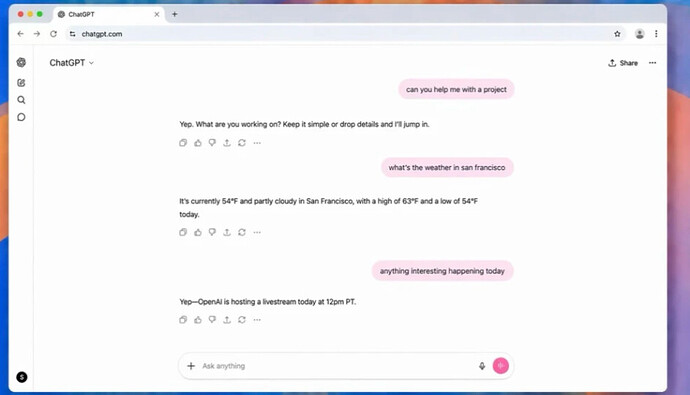Open search chats in the sidebar
The width and height of the screenshot is (690, 395).
point(21,100)
